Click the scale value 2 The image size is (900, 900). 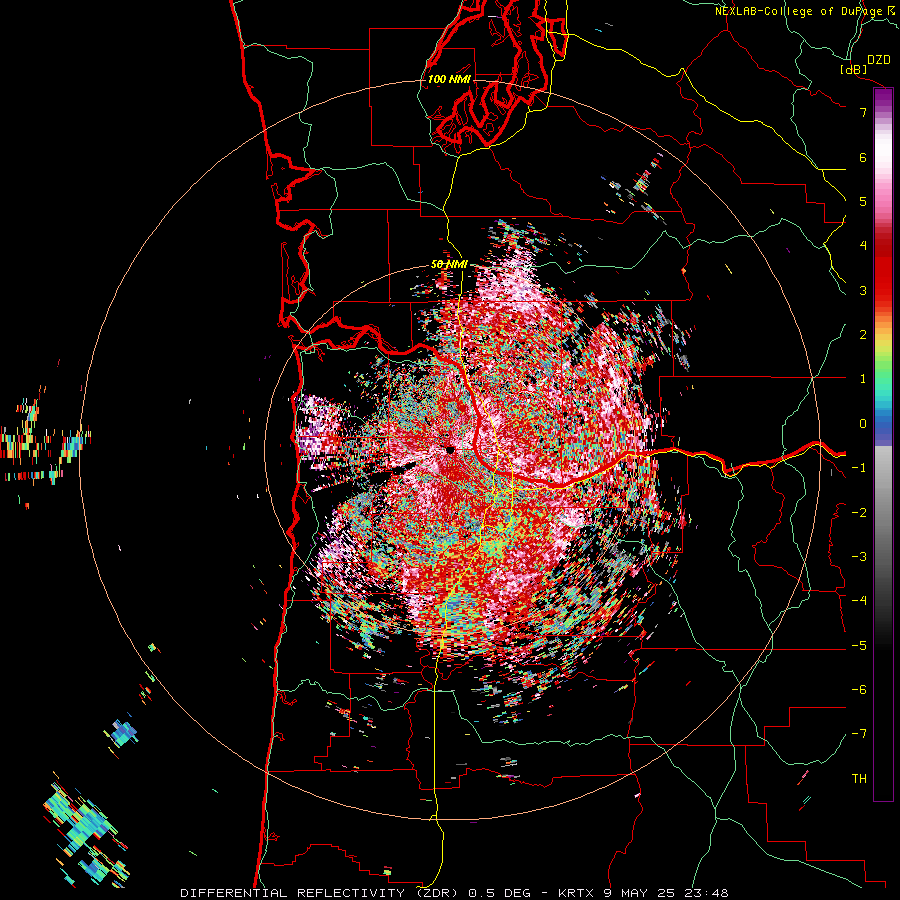coord(863,334)
